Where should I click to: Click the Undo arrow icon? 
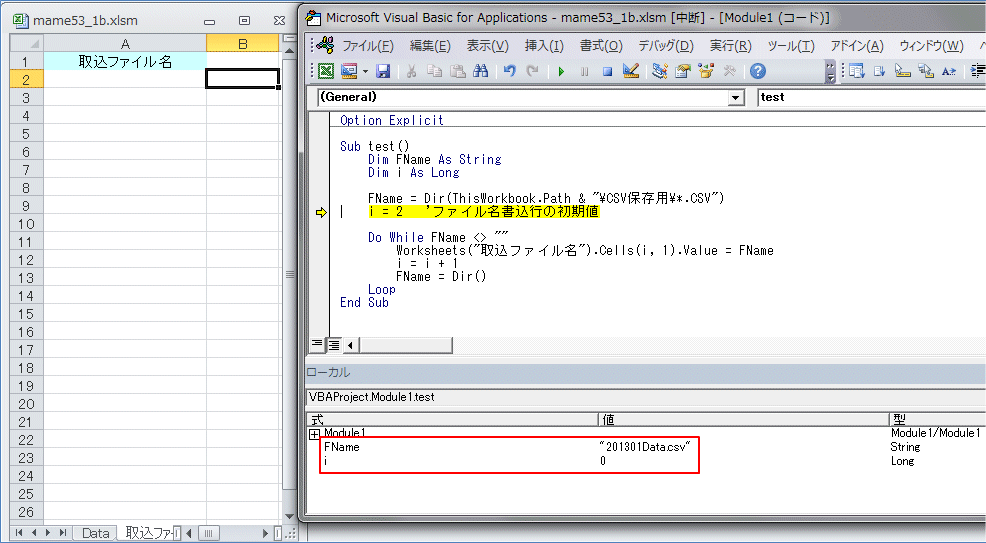(x=509, y=71)
